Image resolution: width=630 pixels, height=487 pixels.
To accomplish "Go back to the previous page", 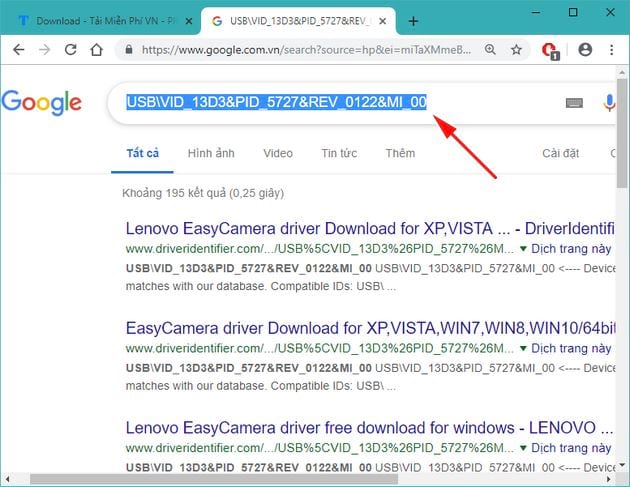I will (x=18, y=50).
